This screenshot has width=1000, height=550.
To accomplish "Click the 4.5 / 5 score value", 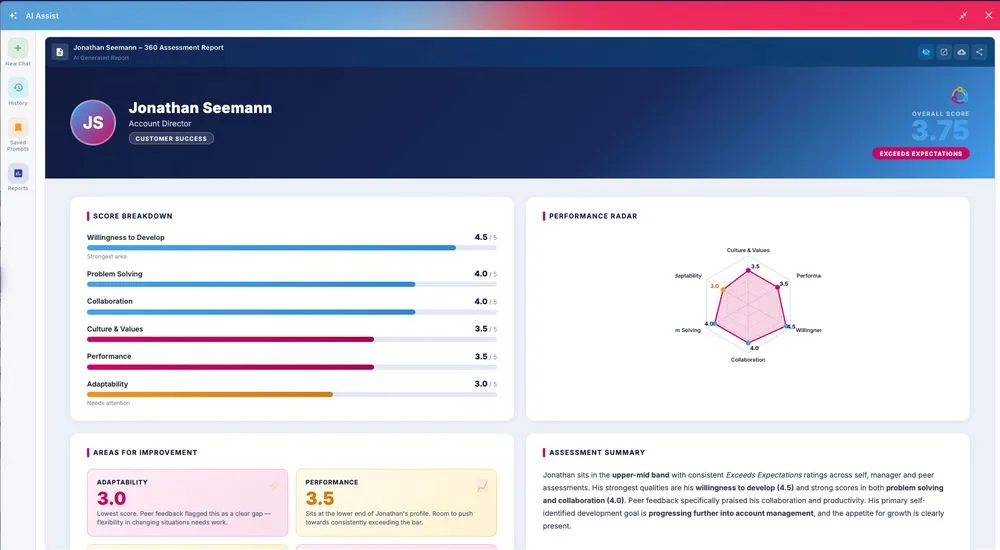I will tap(485, 237).
